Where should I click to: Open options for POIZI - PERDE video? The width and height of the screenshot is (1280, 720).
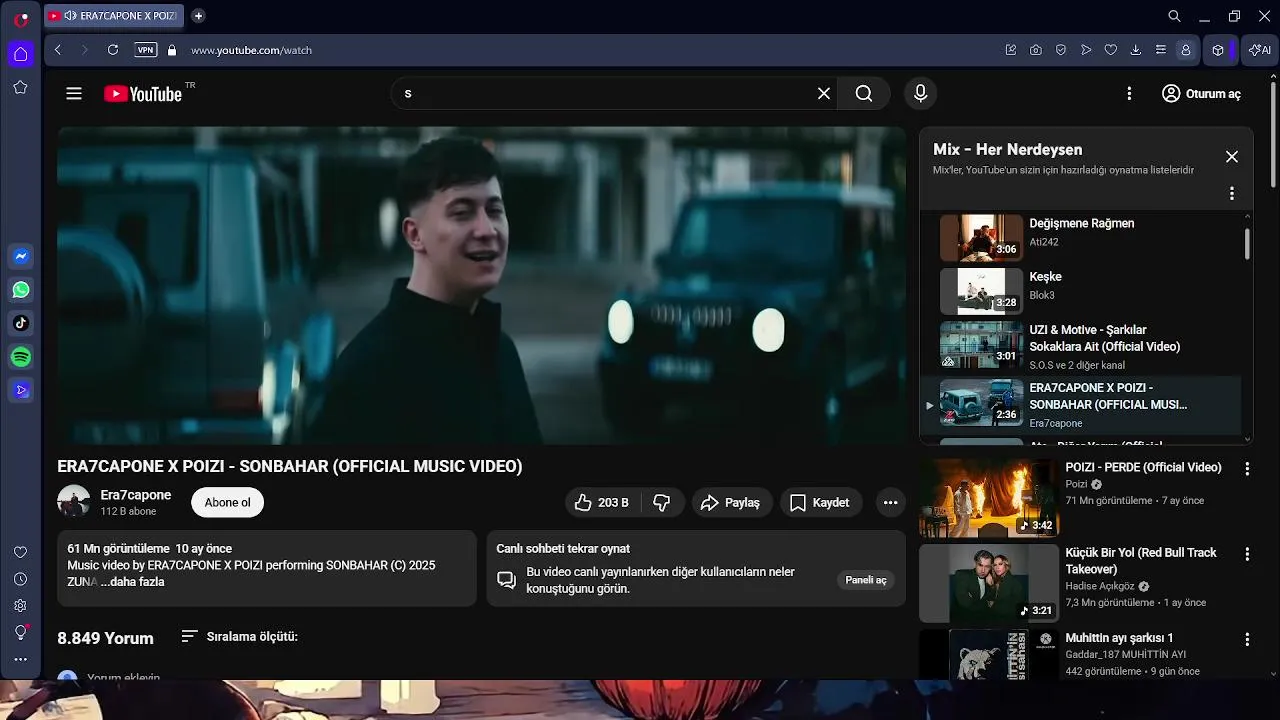pyautogui.click(x=1247, y=469)
